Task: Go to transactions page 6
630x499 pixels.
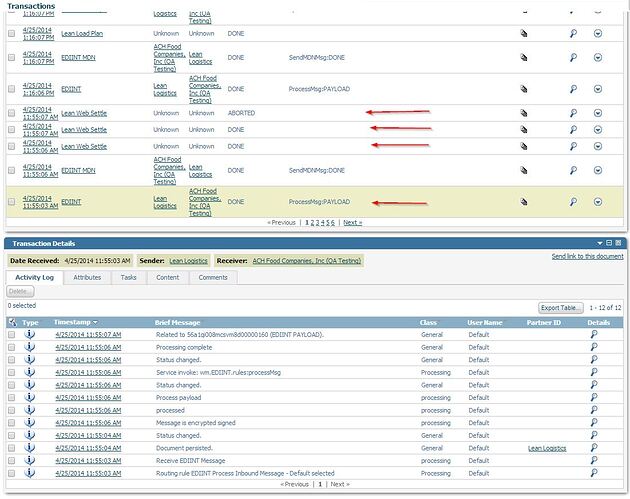Action: point(333,223)
